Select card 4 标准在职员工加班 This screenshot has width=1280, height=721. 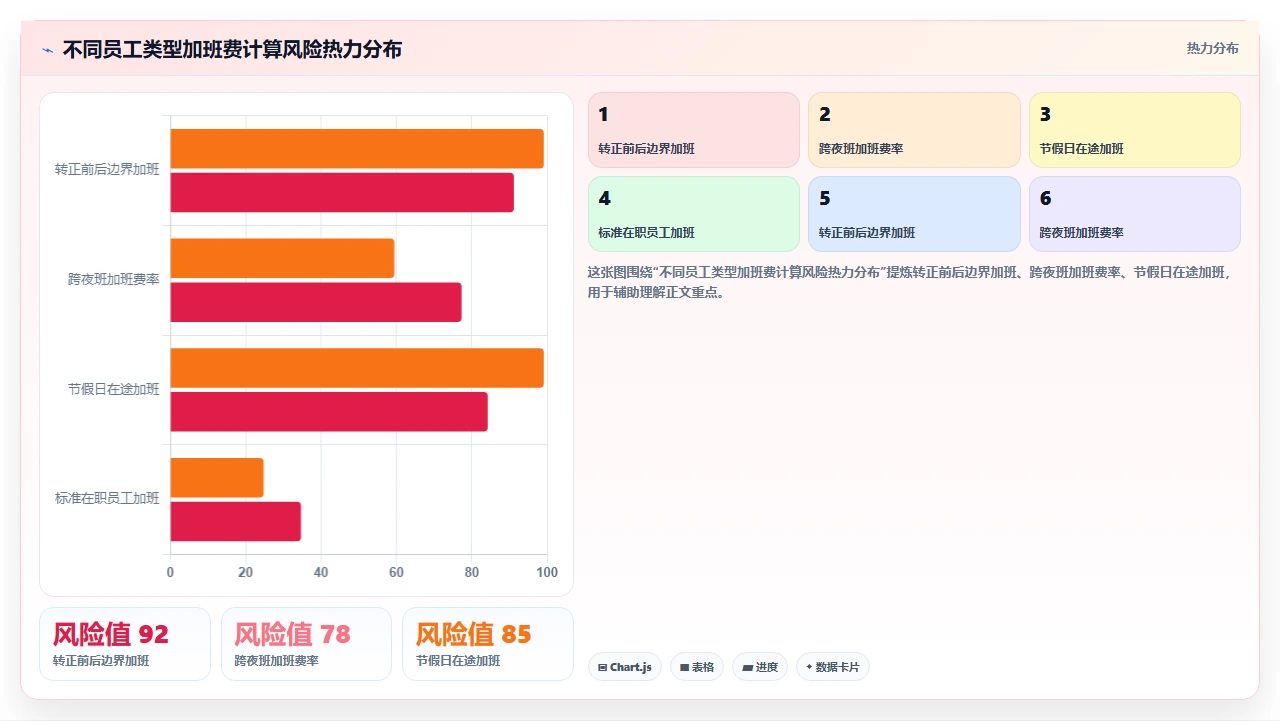point(694,214)
